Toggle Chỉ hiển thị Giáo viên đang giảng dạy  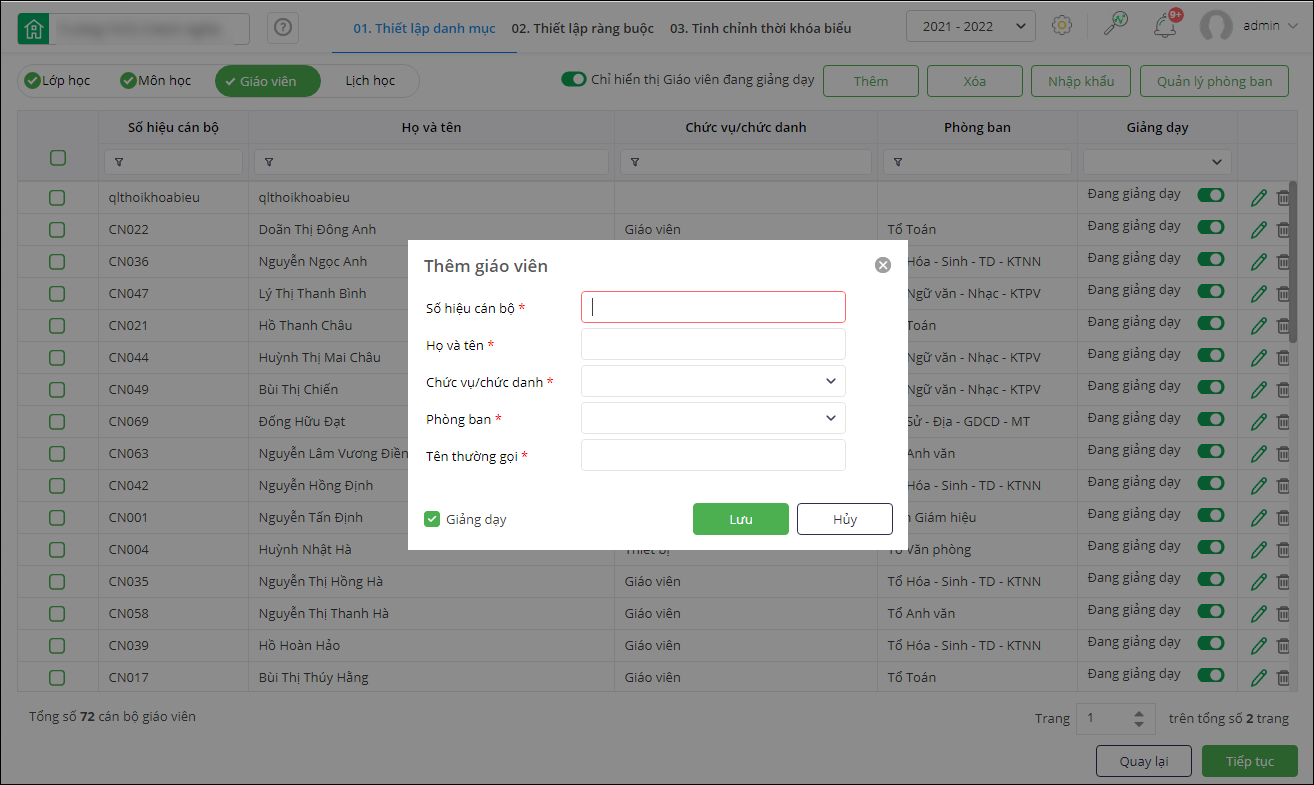(573, 80)
